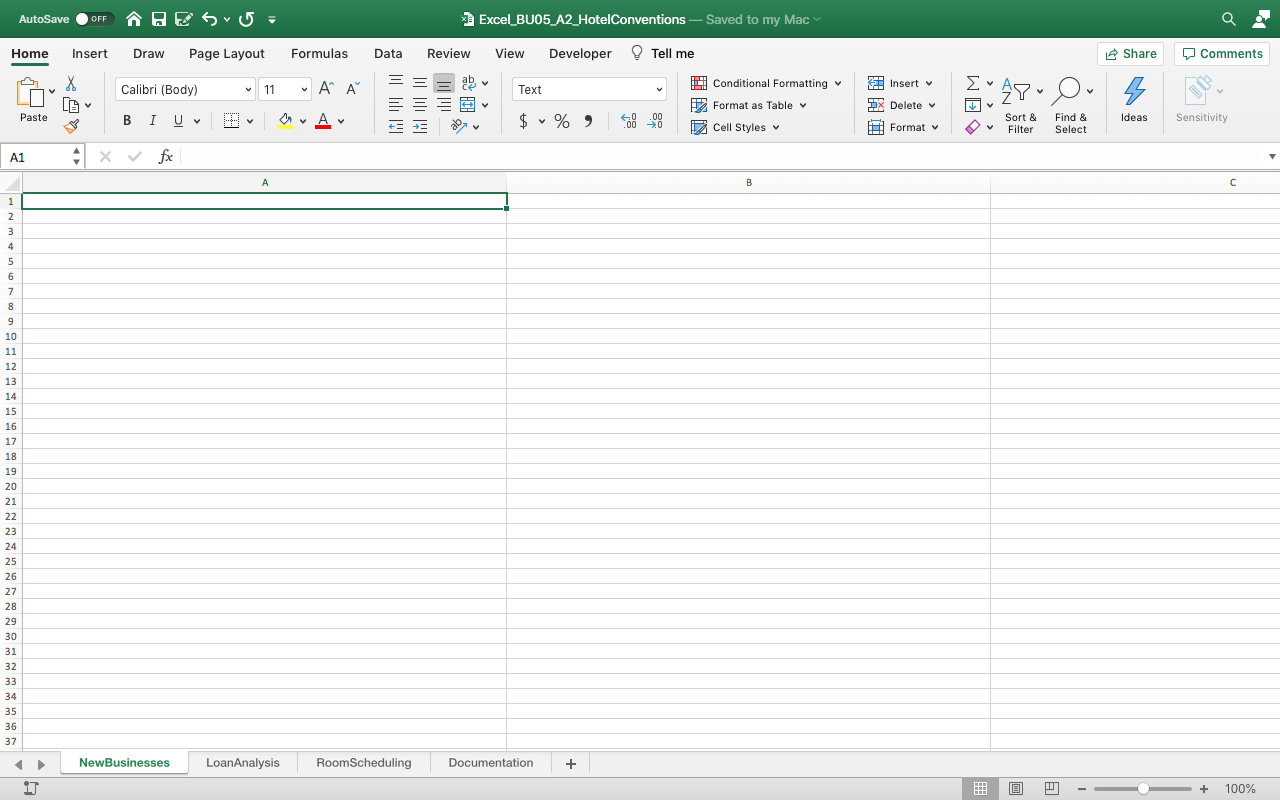Open the Home icon in title bar
The height and width of the screenshot is (800, 1280).
[x=134, y=19]
